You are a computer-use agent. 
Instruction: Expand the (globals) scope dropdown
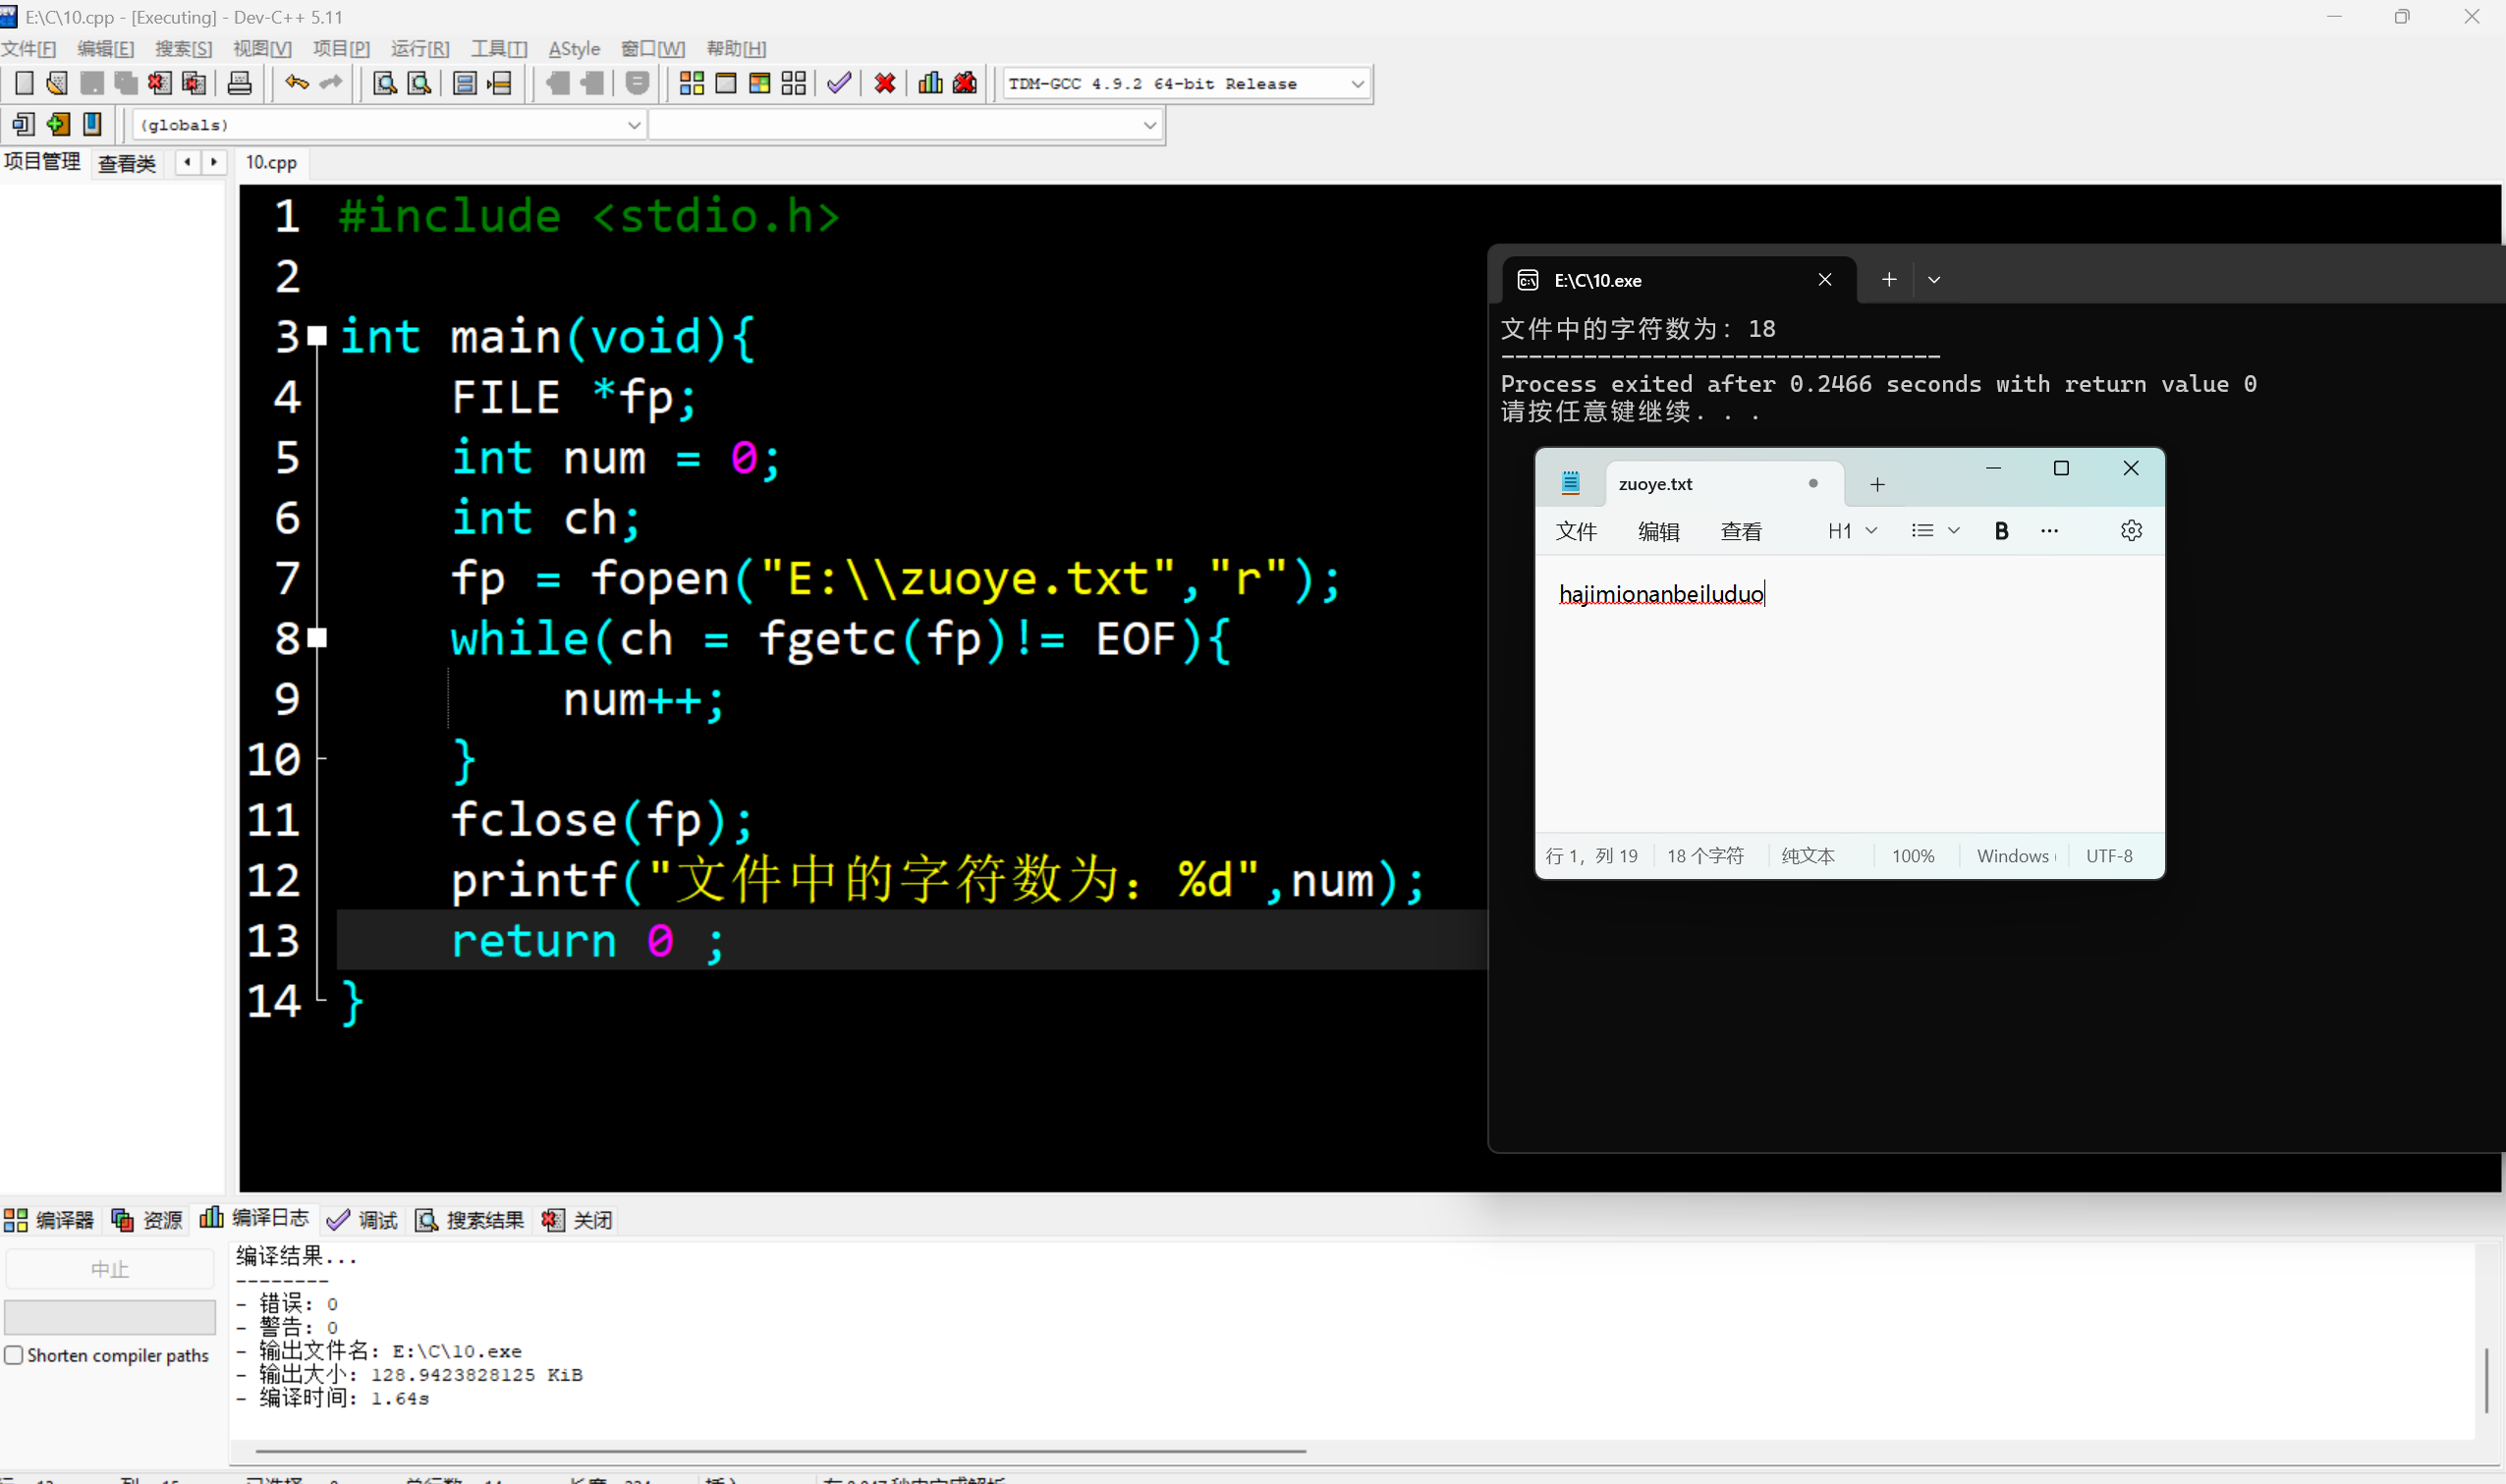click(633, 125)
